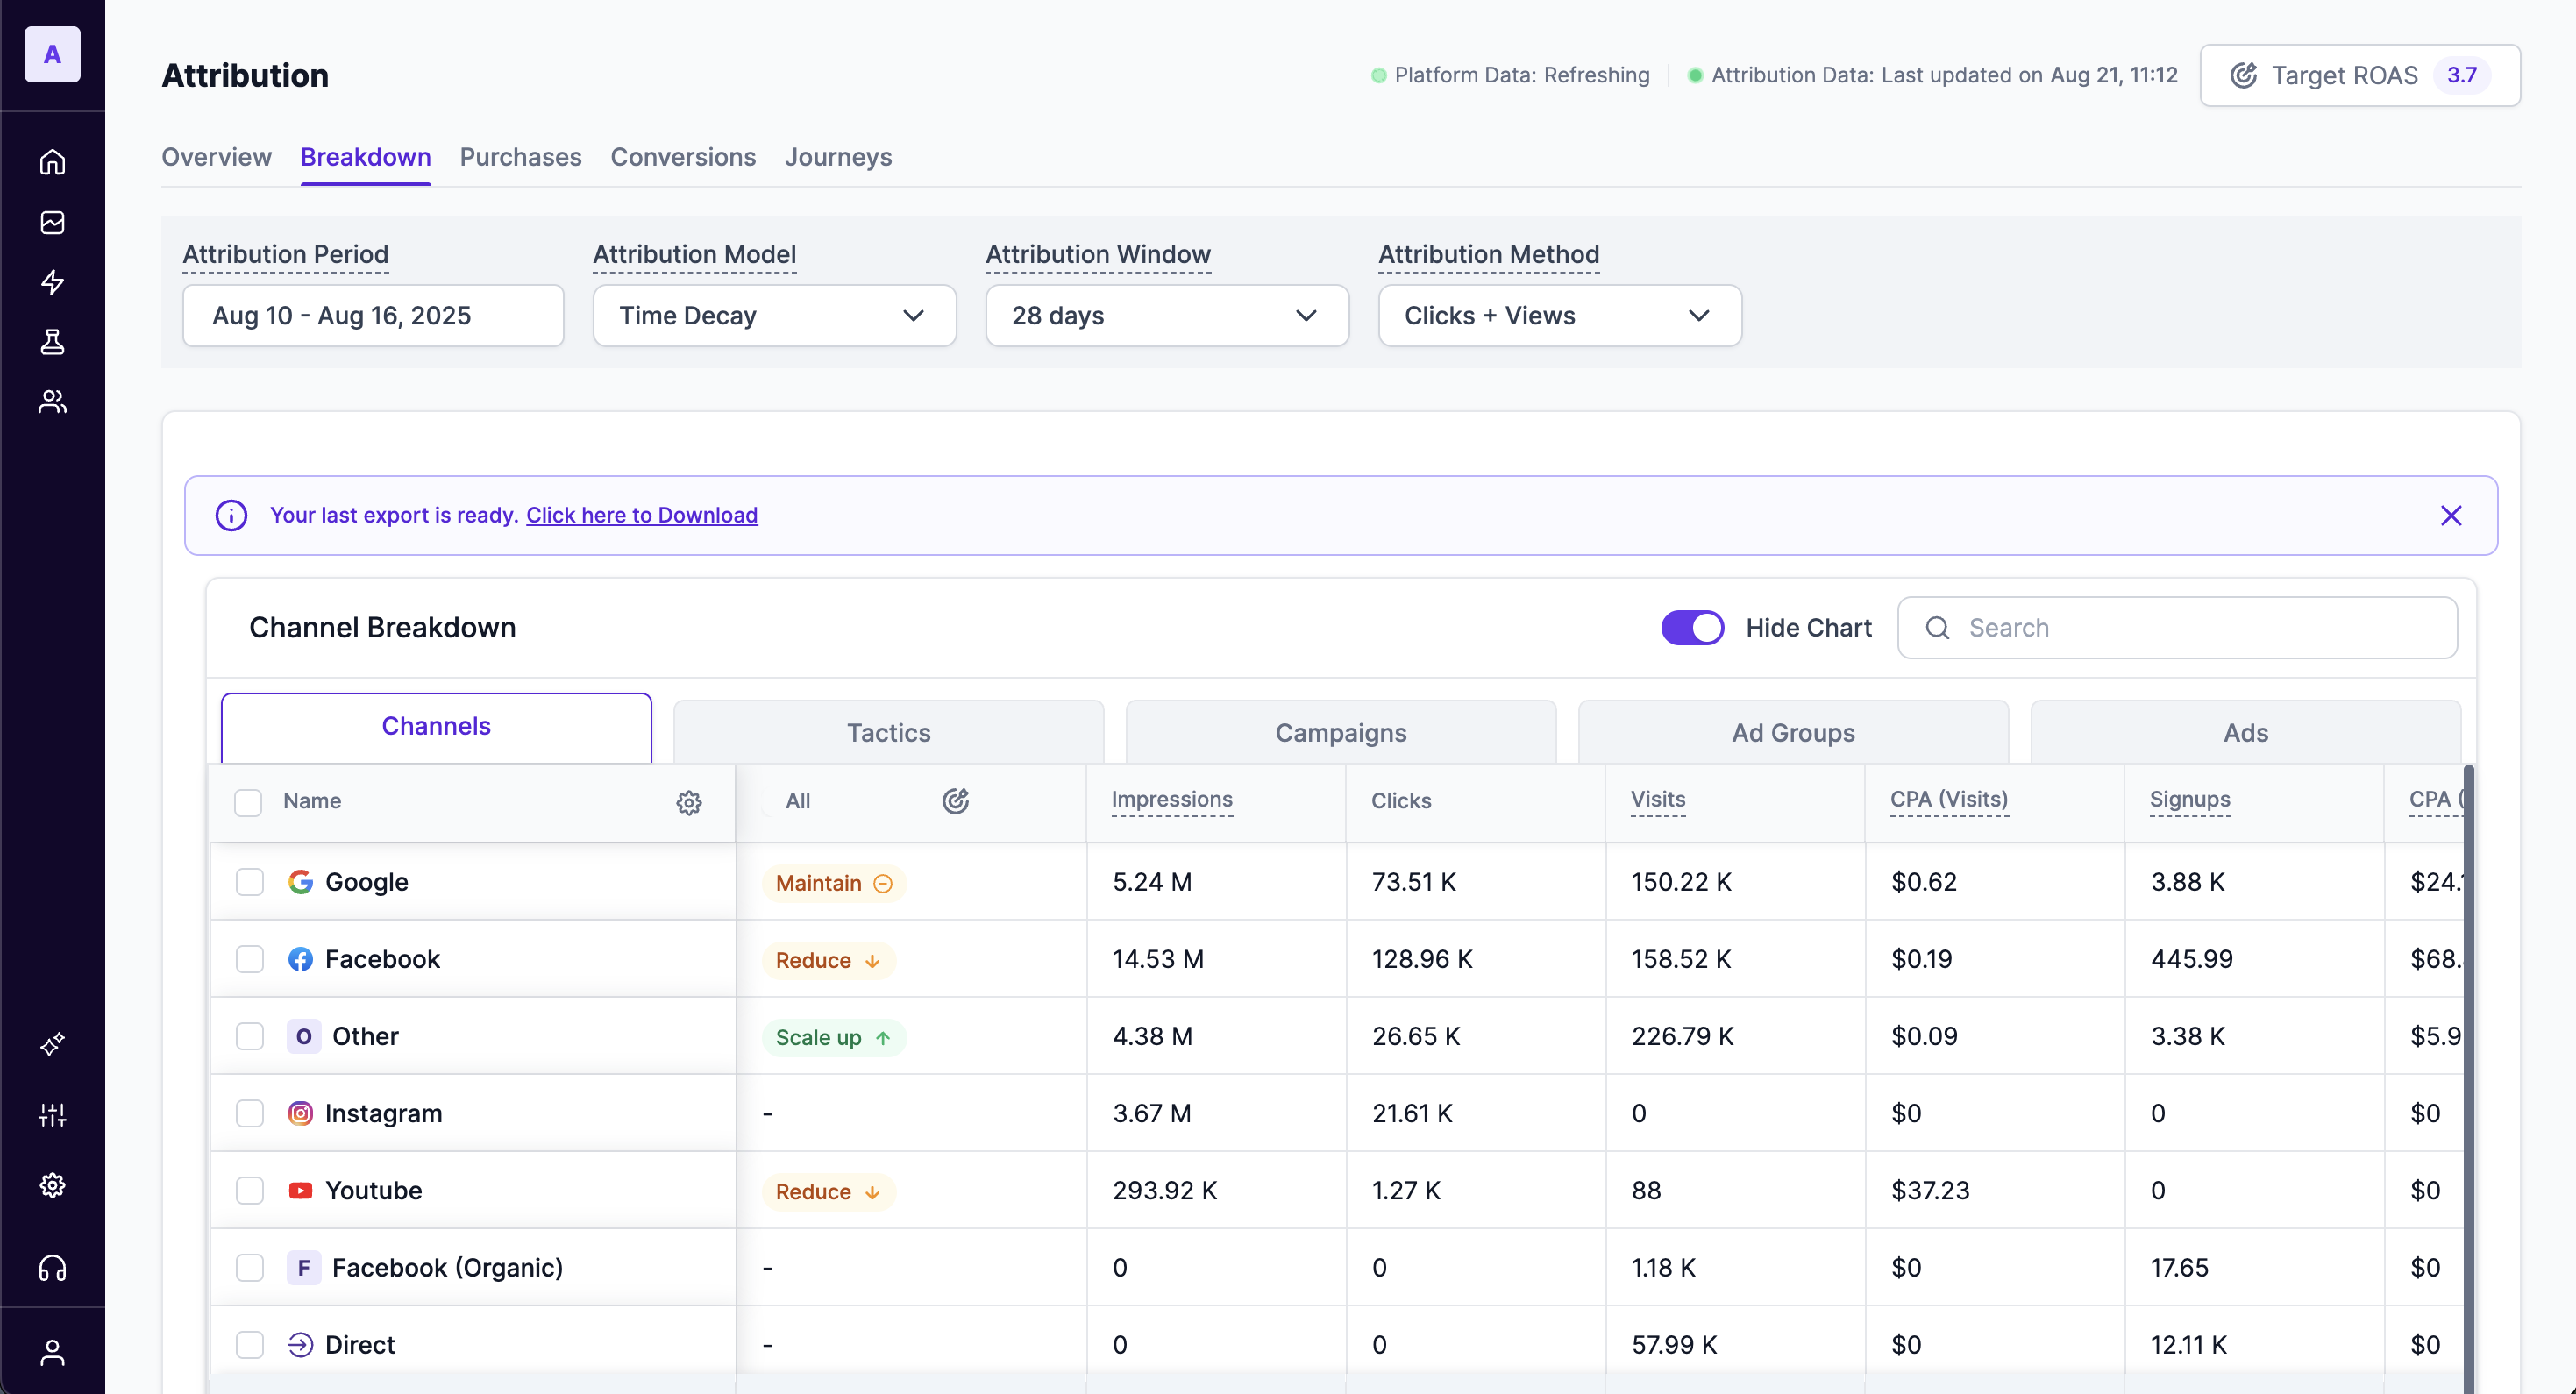2576x1394 pixels.
Task: Open the home icon in sidebar
Action: click(52, 161)
